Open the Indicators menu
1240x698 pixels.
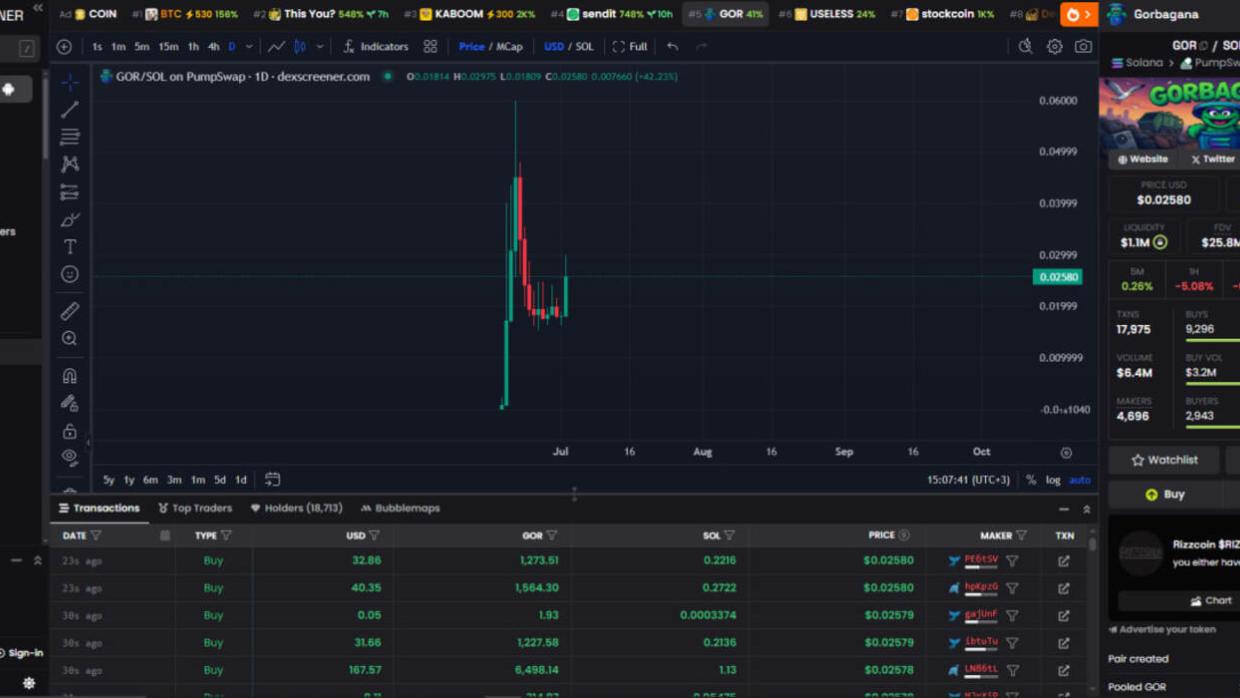pos(375,46)
